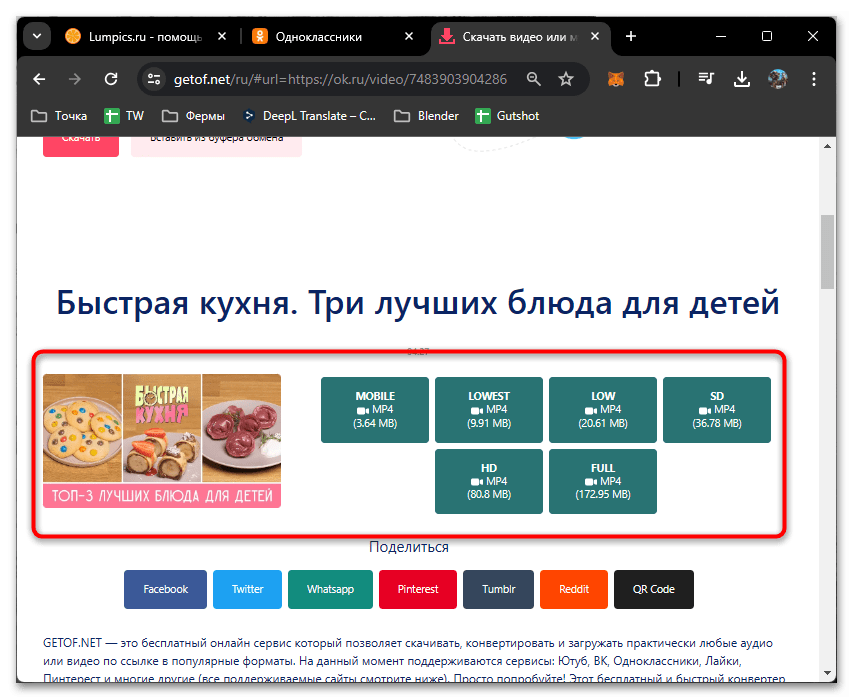Open the TW bookmark
Viewport: 853px width, 699px height.
coord(124,115)
